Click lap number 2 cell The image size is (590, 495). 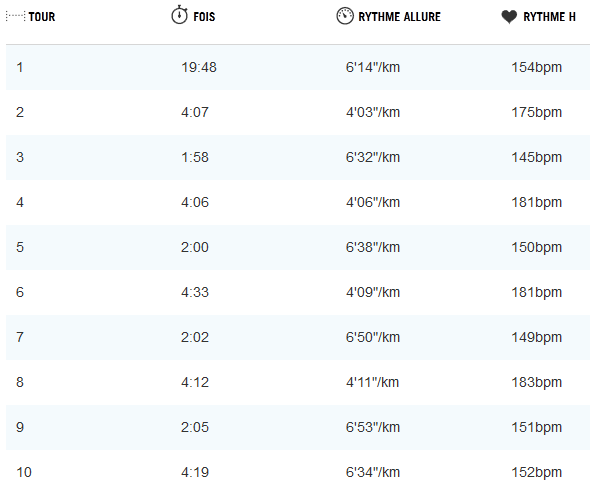point(20,112)
